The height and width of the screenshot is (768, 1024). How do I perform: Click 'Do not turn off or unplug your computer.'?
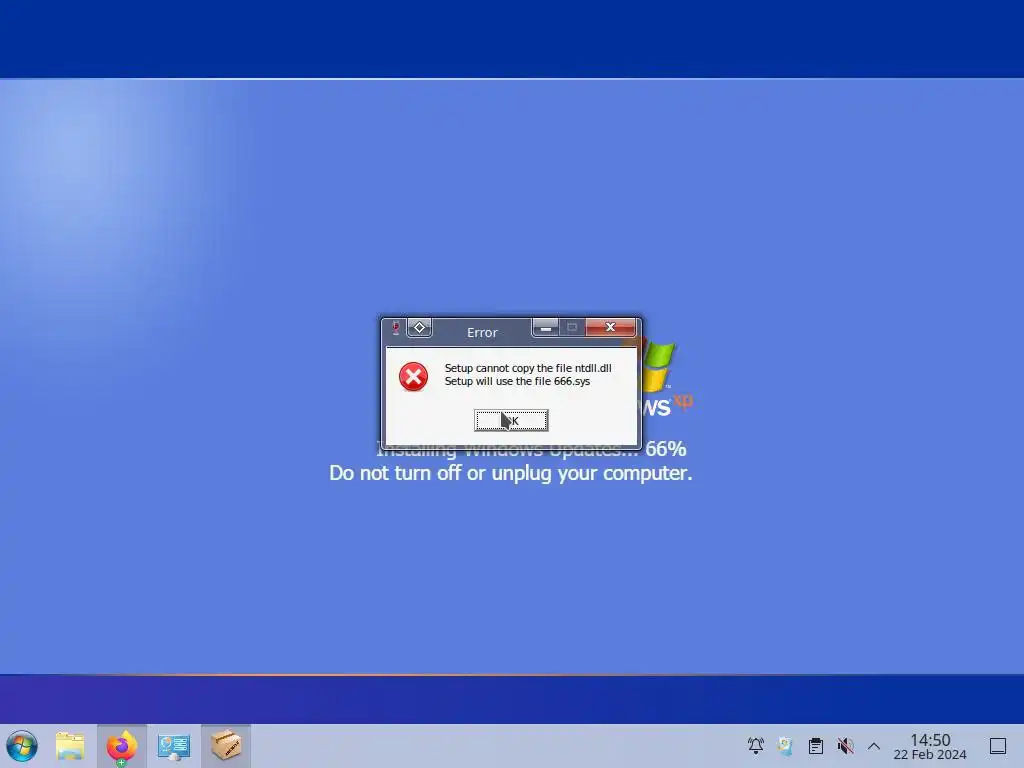pyautogui.click(x=511, y=473)
